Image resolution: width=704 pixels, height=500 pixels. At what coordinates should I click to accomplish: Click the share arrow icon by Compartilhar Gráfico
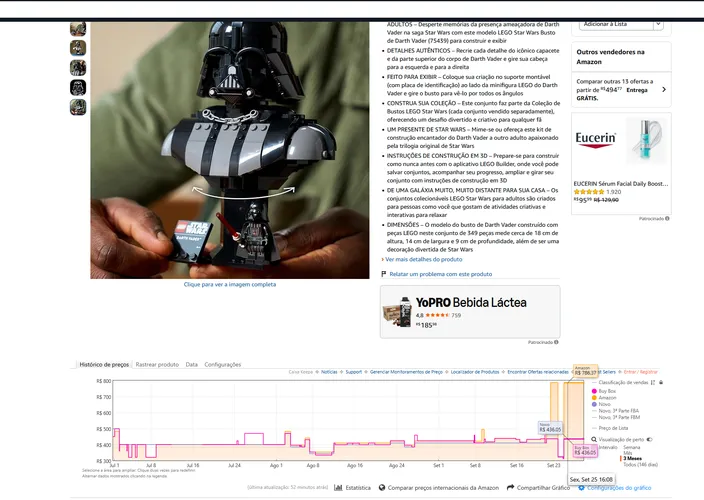(510, 487)
